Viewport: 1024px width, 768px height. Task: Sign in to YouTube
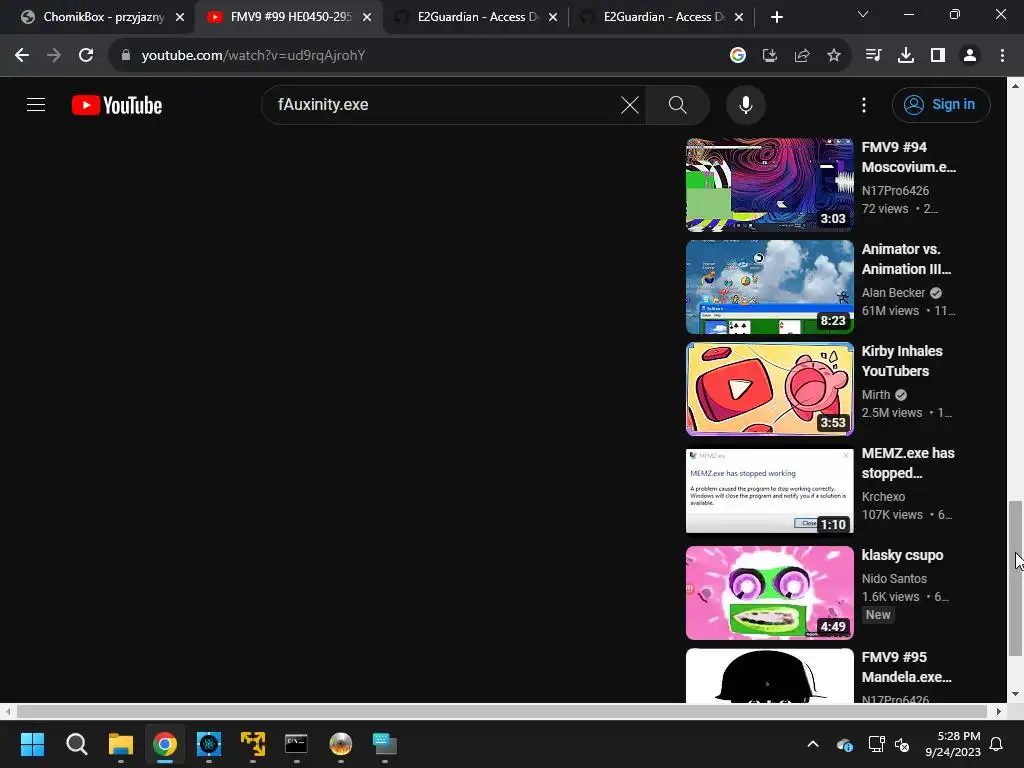click(941, 104)
